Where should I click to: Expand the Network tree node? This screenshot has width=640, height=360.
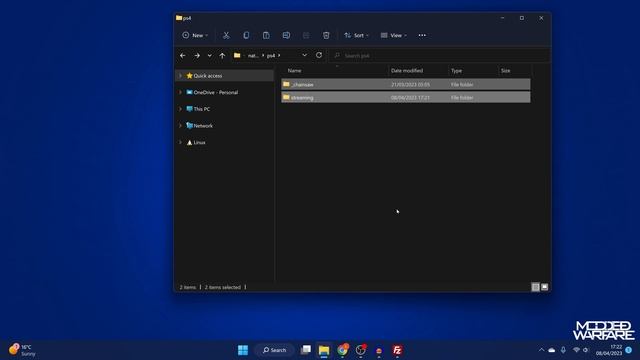(x=180, y=126)
